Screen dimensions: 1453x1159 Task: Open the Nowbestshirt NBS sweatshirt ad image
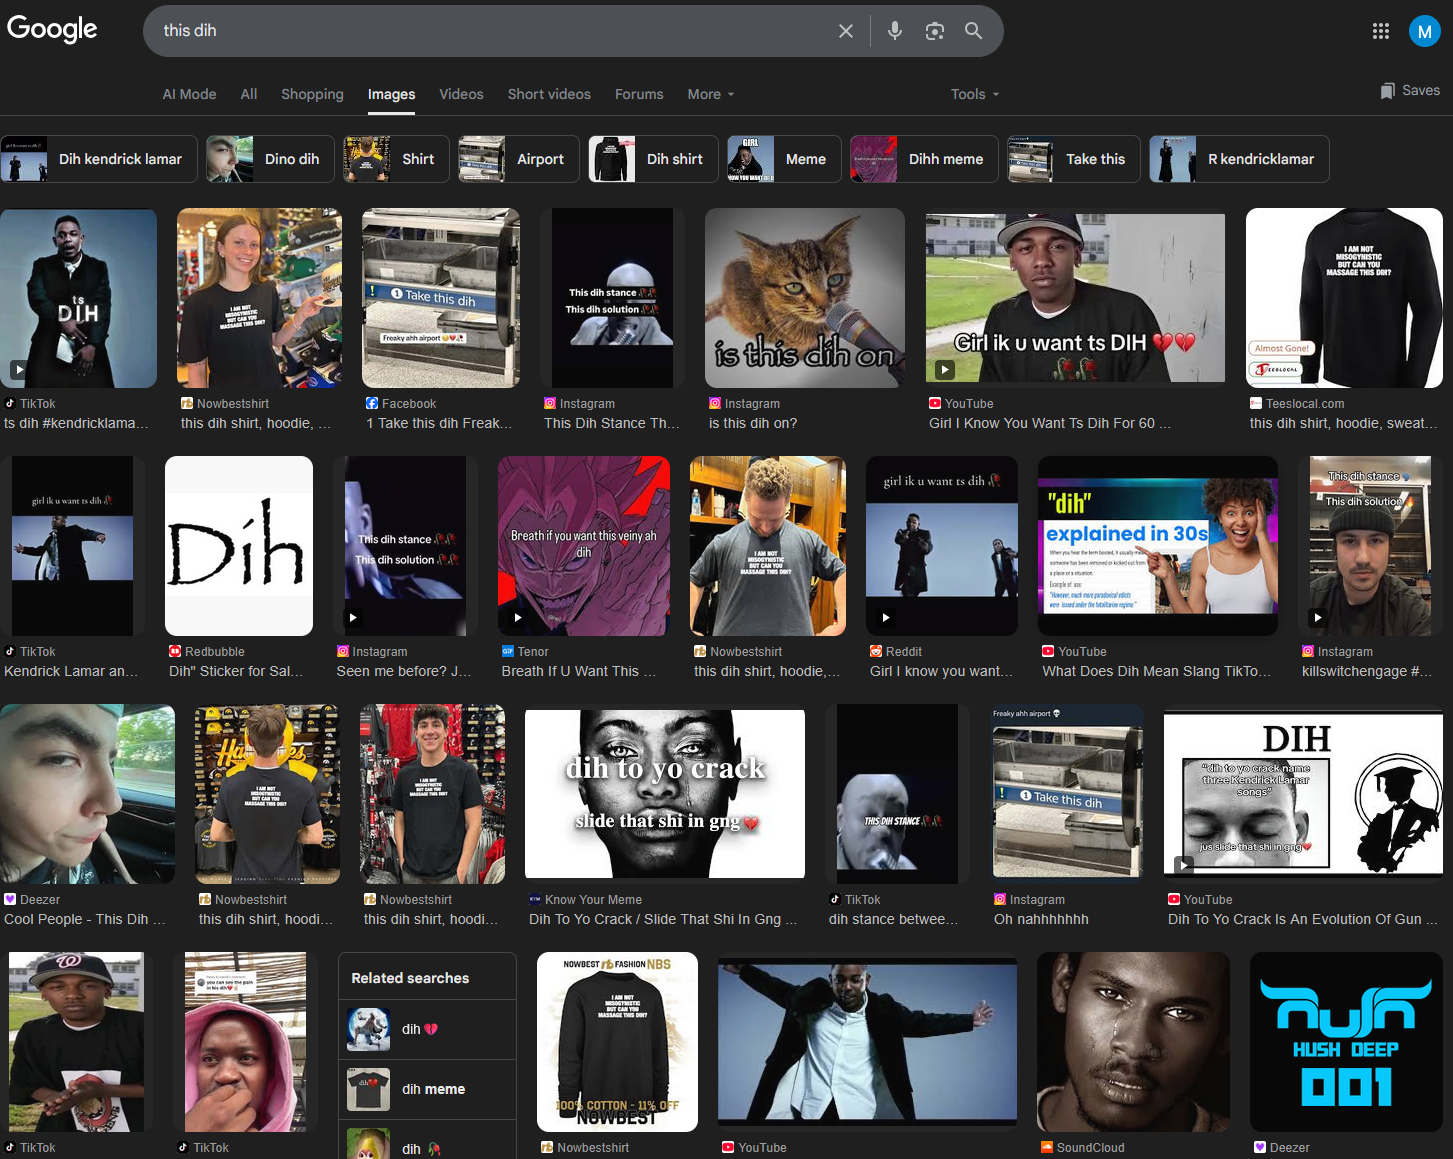pyautogui.click(x=617, y=1042)
